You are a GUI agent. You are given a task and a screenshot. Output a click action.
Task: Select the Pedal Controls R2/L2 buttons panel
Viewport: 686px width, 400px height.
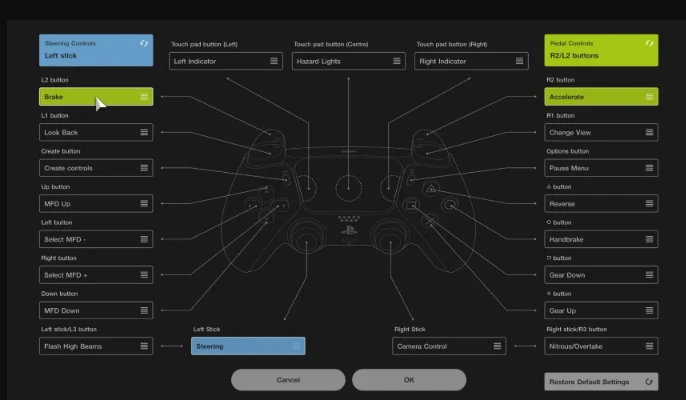[601, 50]
